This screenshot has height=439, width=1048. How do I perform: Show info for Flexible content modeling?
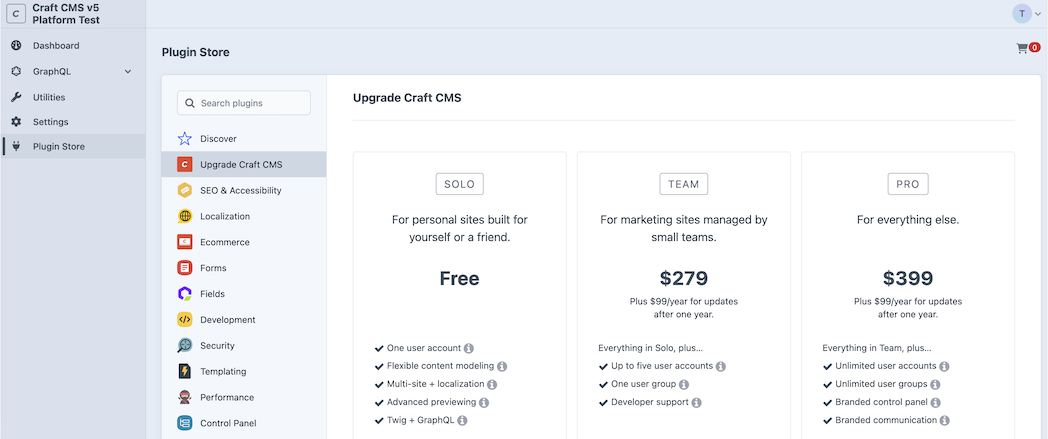pos(502,366)
